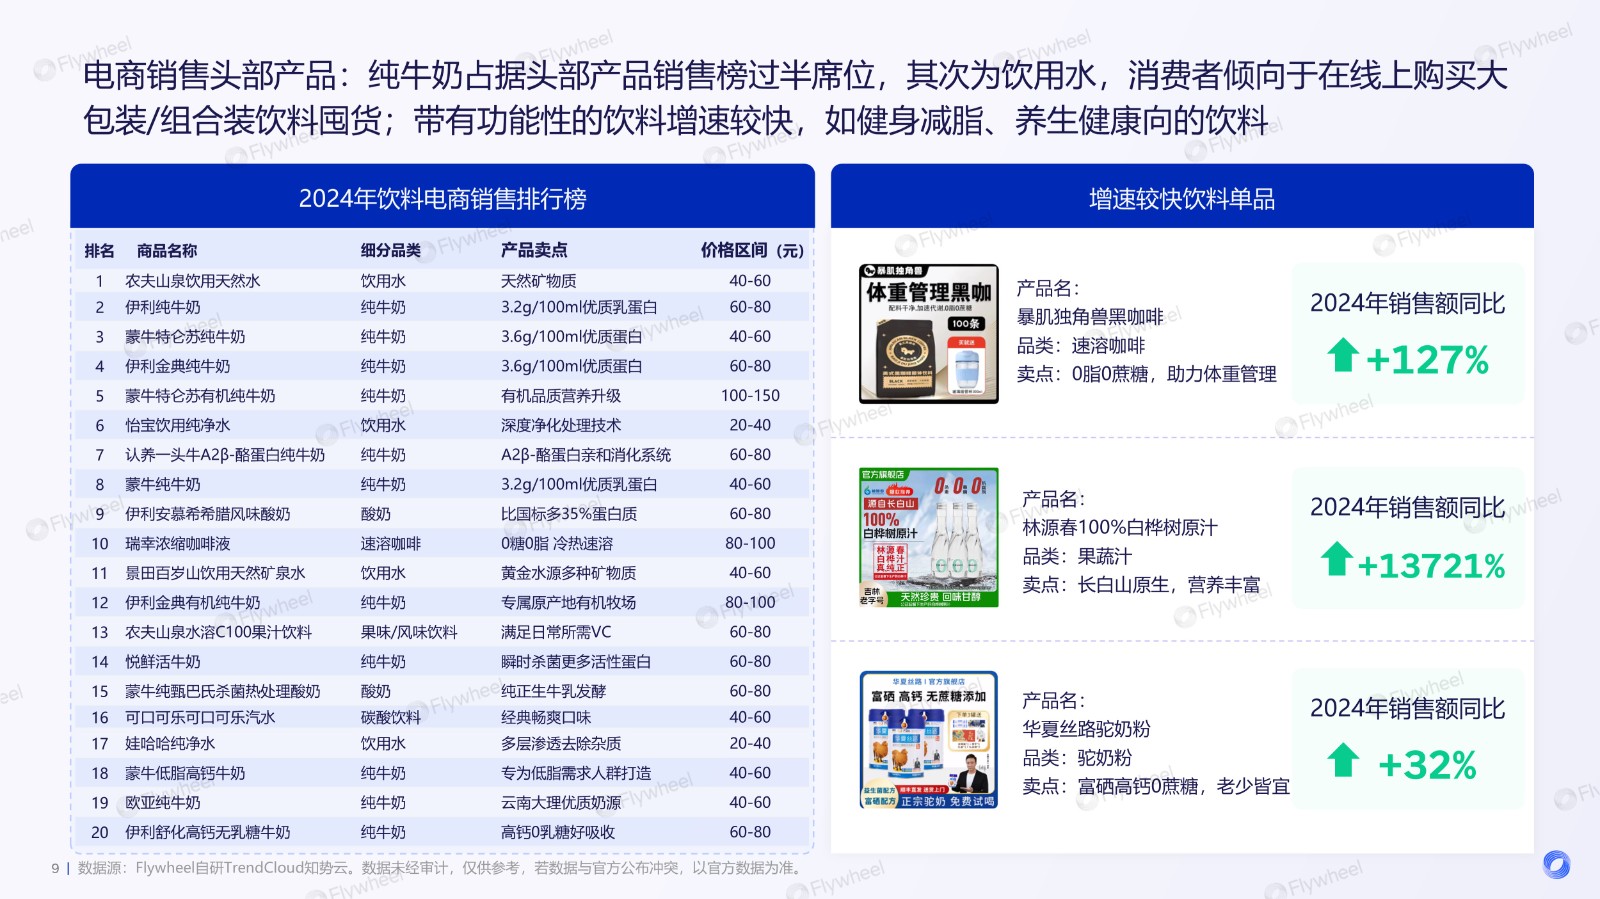Select the 瑞幸浓缩咖啡液 product name

click(x=177, y=543)
